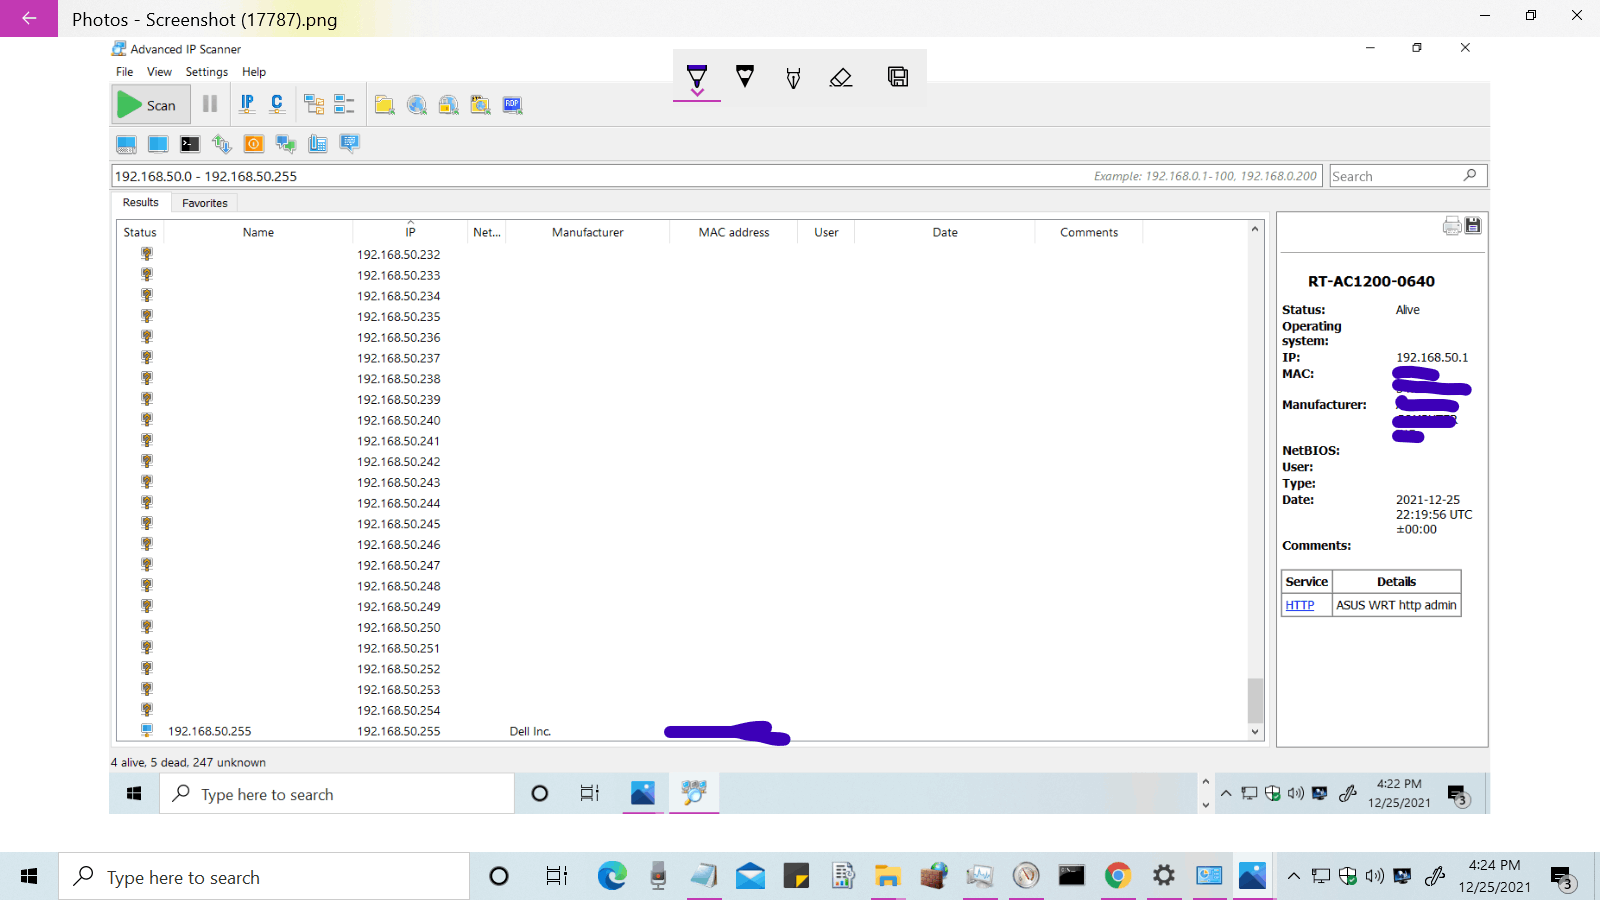Click the save a copy disk icon

pos(898,77)
